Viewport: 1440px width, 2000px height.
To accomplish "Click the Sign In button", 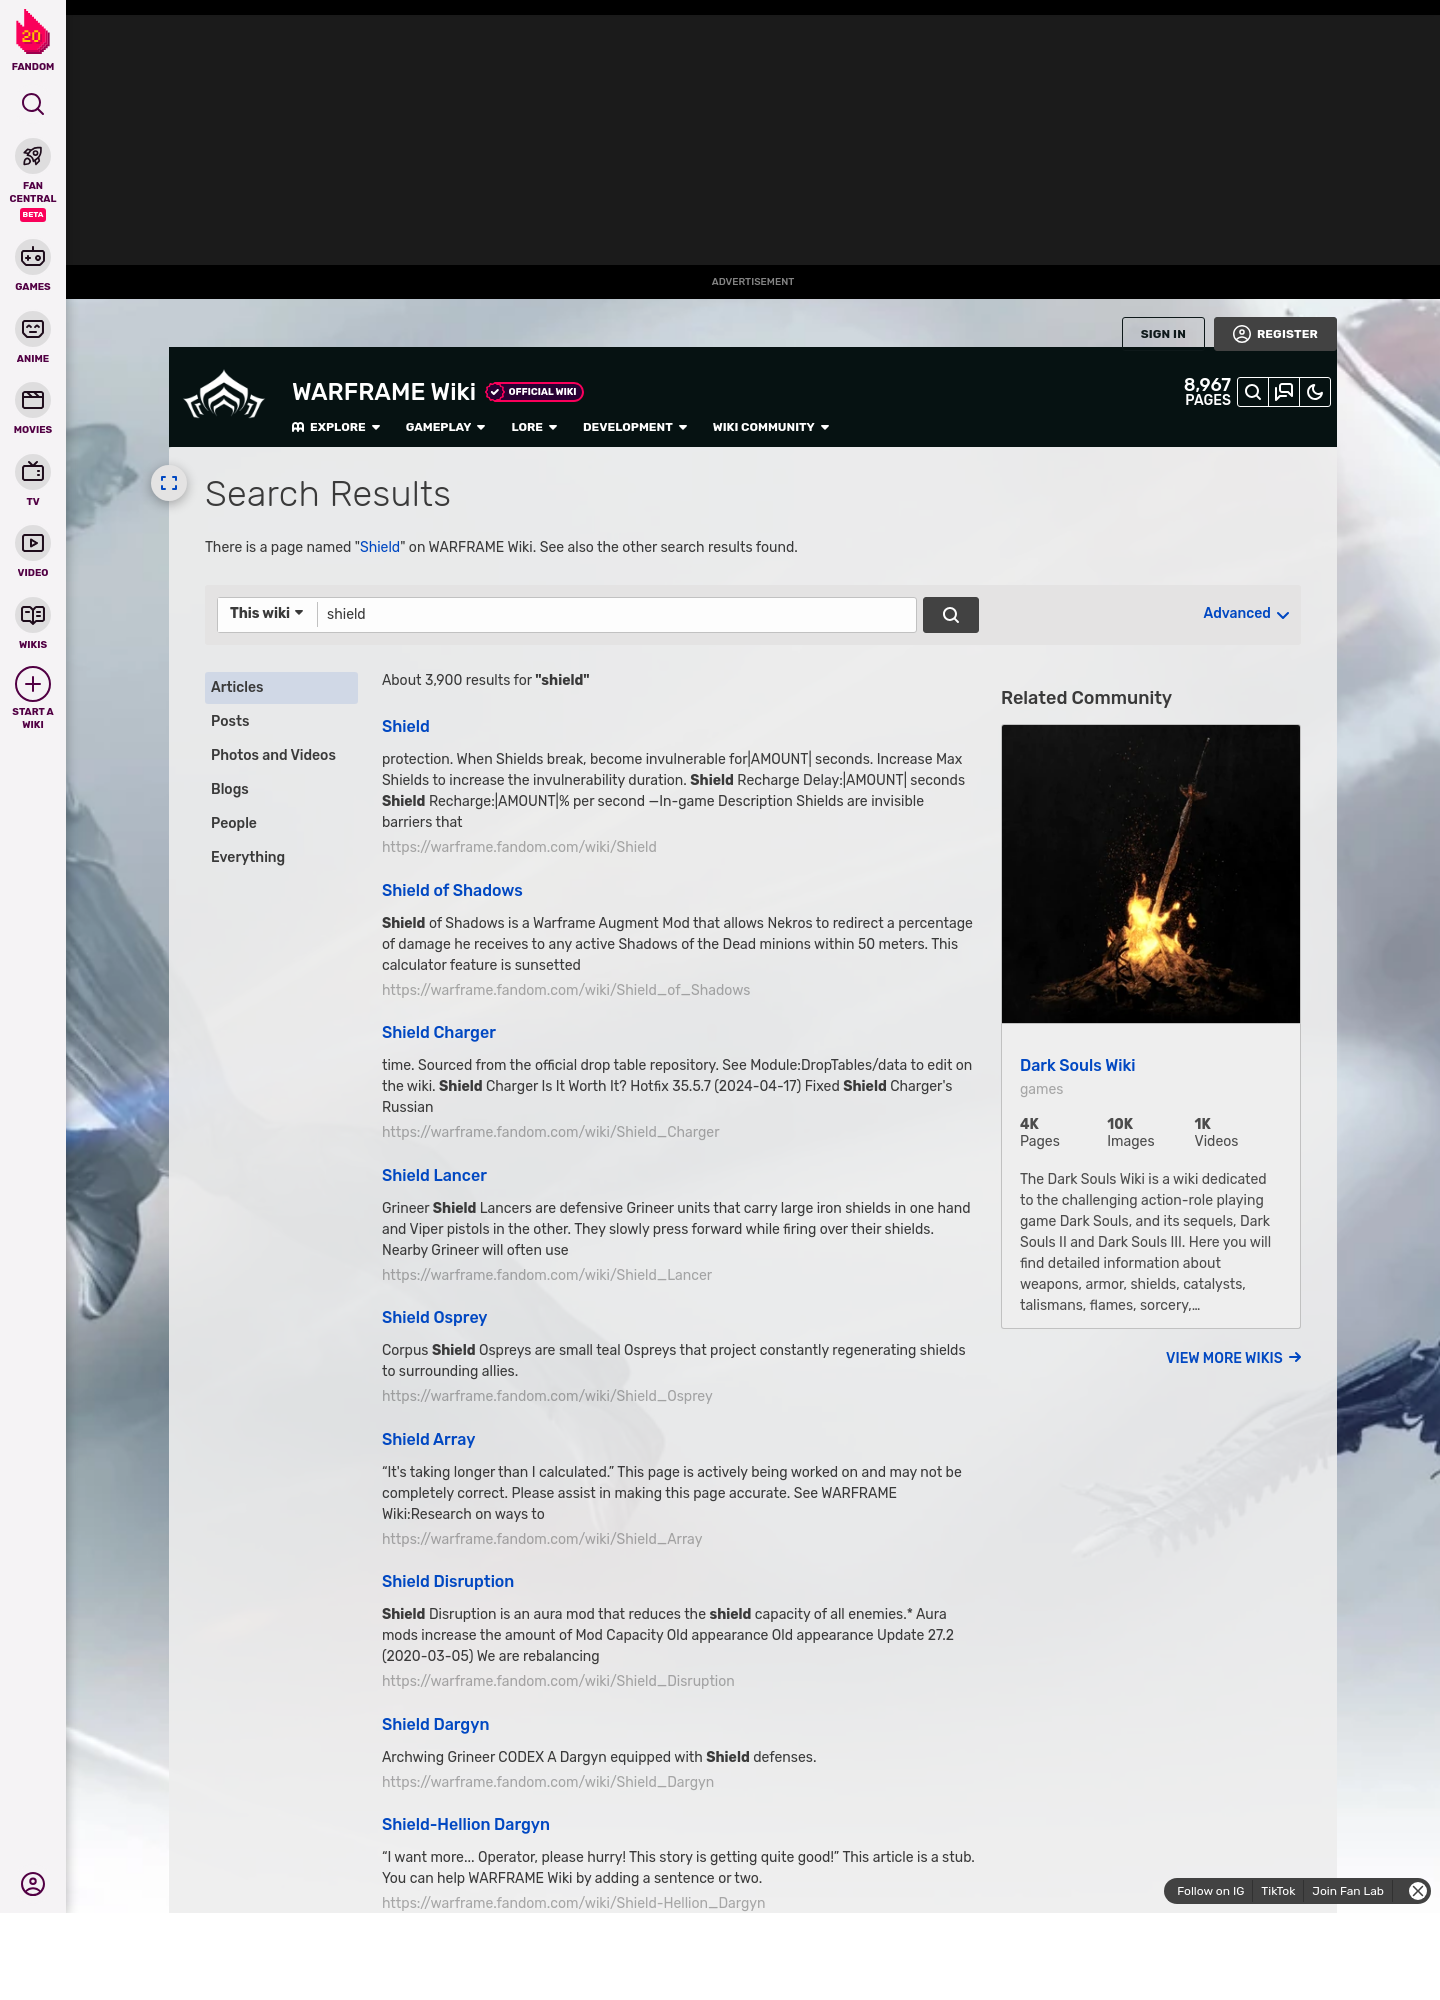I will 1163,334.
